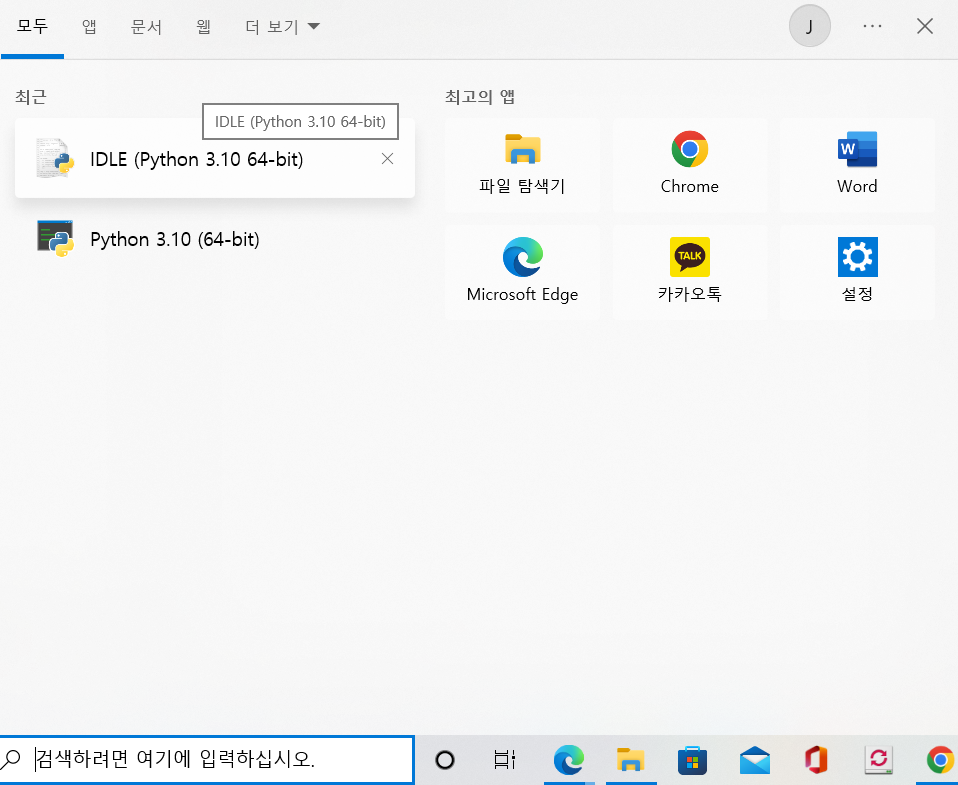Screen dimensions: 958x785
Task: Open 카카오톡 from top apps
Action: tap(689, 272)
